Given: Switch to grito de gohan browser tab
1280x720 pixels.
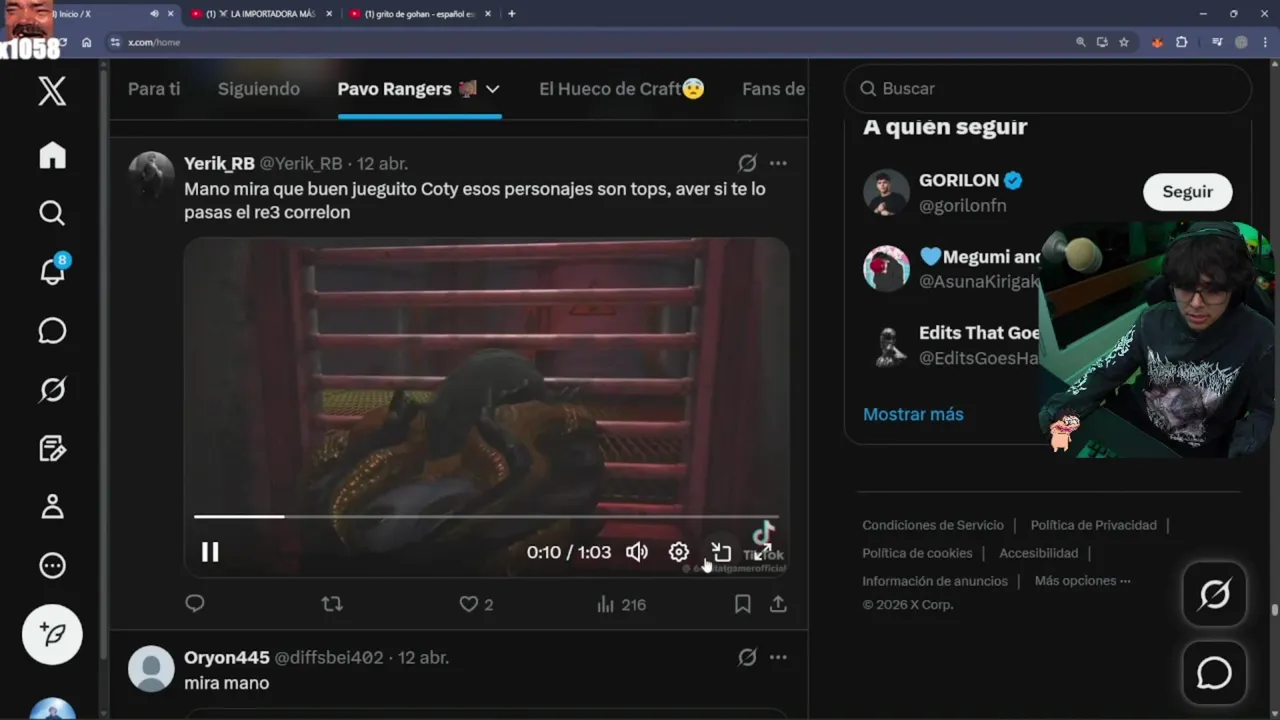Looking at the screenshot, I should [x=420, y=14].
